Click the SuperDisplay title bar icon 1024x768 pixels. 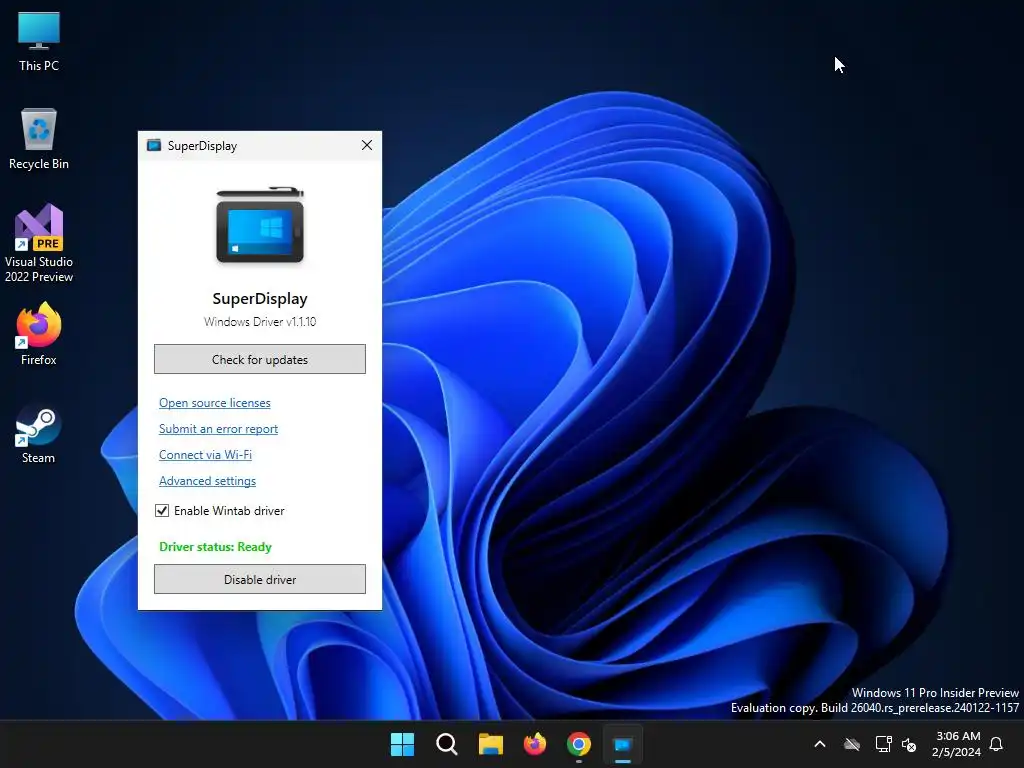pyautogui.click(x=154, y=145)
